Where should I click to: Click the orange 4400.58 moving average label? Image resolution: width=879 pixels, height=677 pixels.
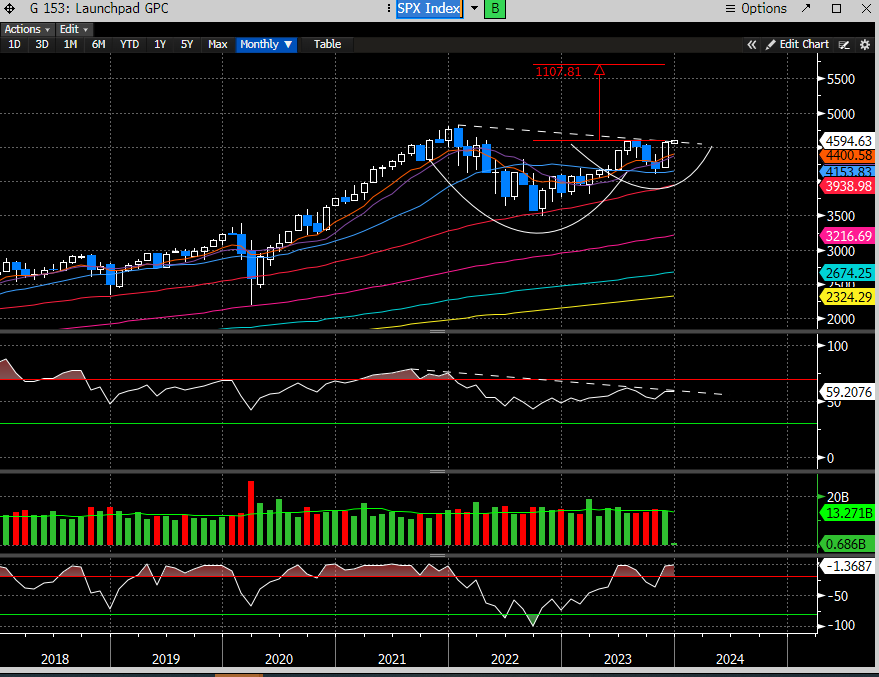click(x=848, y=155)
